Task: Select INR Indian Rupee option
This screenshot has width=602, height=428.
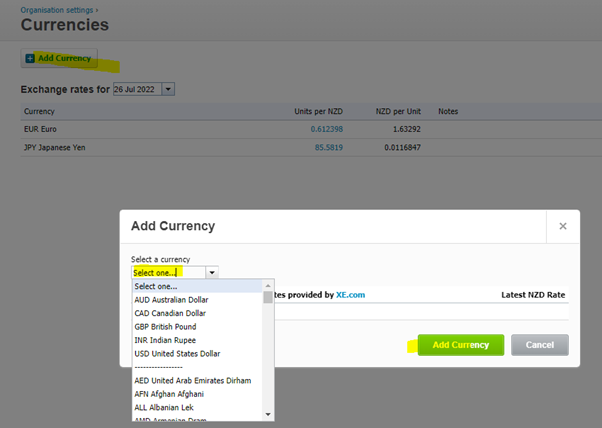Action: (164, 340)
